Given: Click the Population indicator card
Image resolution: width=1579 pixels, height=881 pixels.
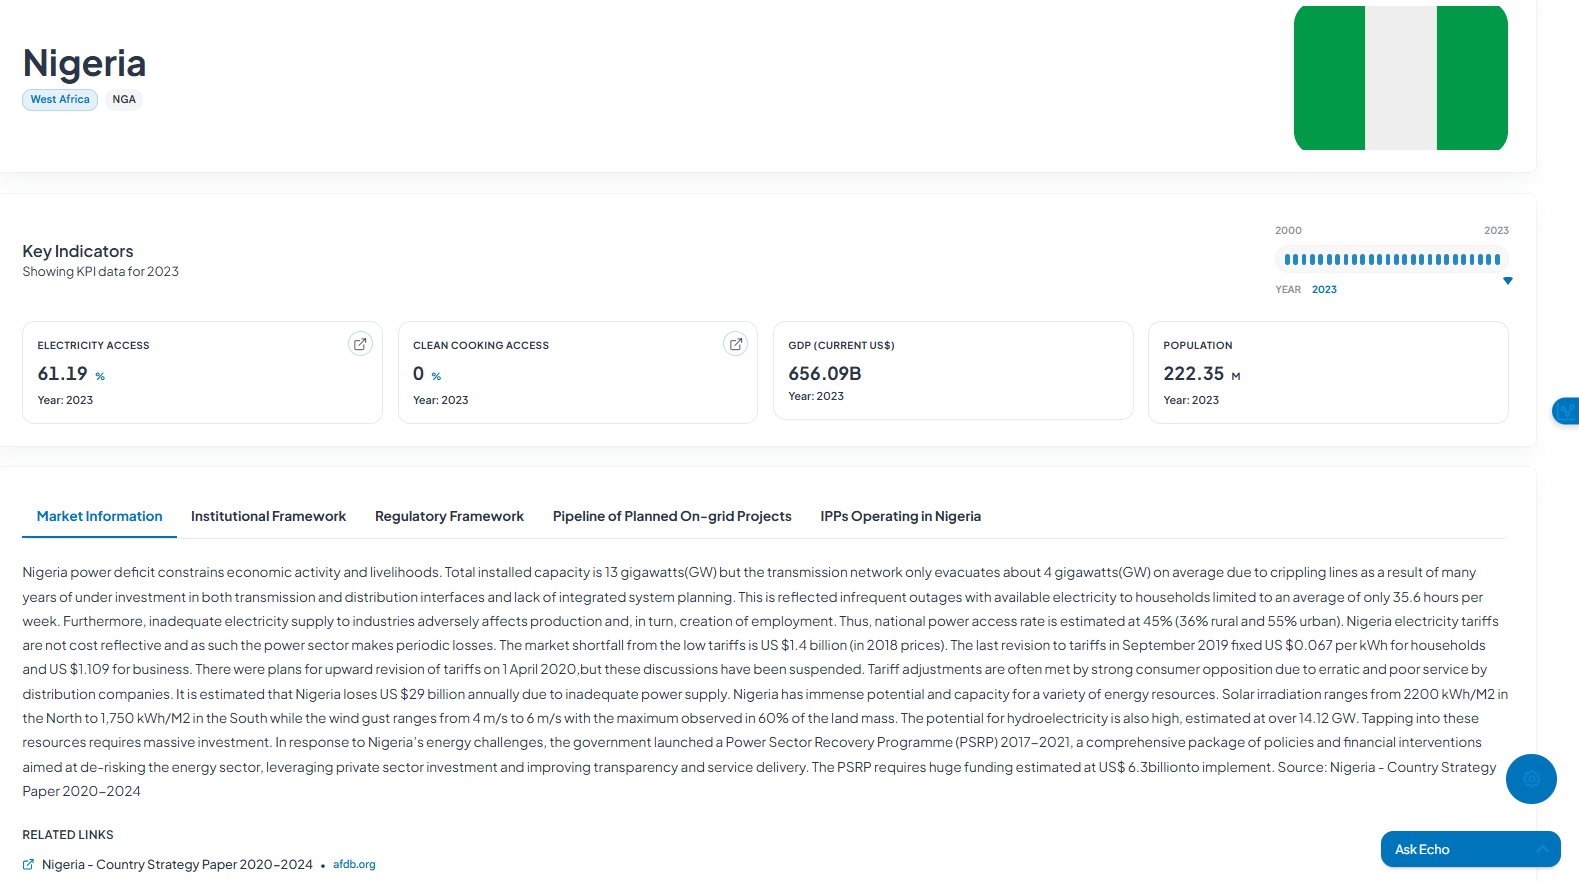Looking at the screenshot, I should (x=1328, y=372).
